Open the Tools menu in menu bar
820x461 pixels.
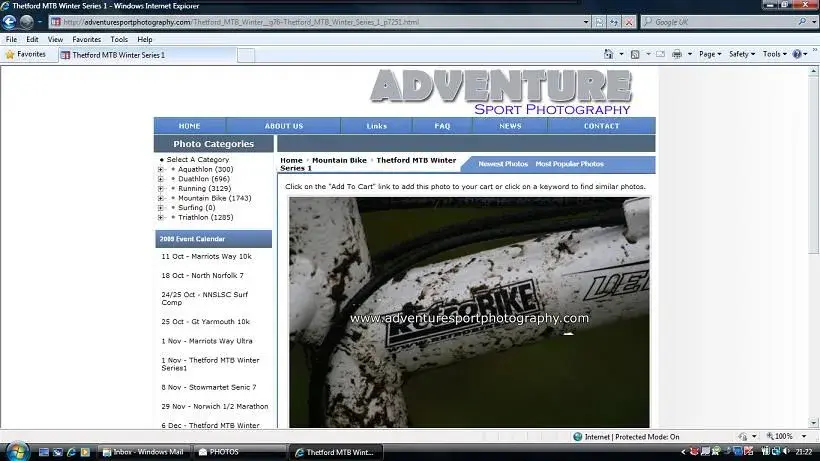coord(119,39)
